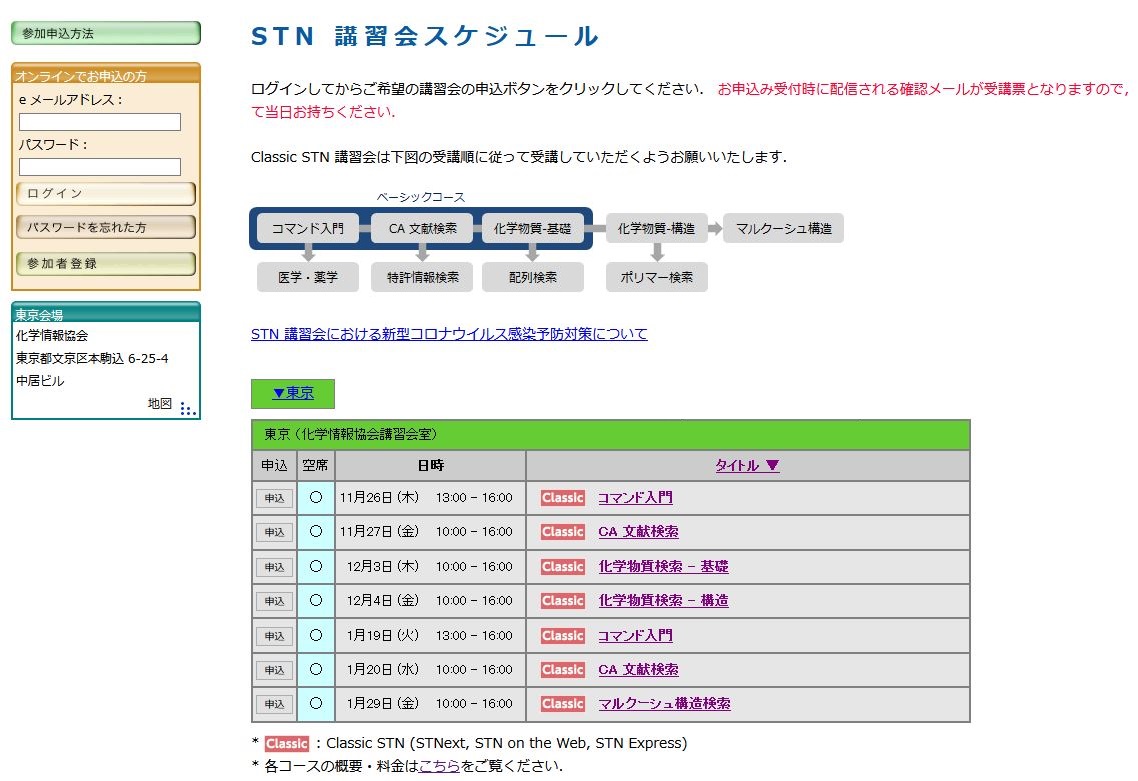Click the Classic badge in the 1月20日 row

562,670
